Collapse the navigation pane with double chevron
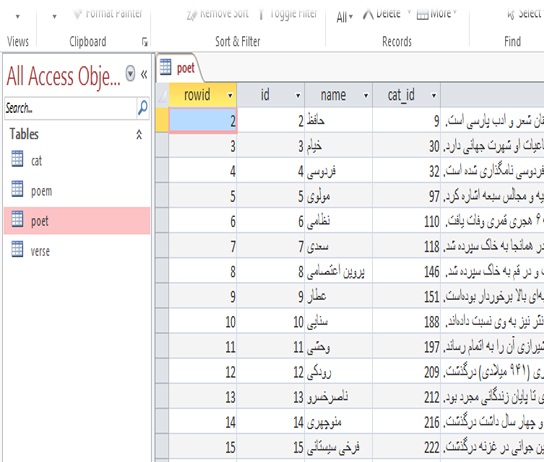The width and height of the screenshot is (544, 462). pyautogui.click(x=144, y=74)
